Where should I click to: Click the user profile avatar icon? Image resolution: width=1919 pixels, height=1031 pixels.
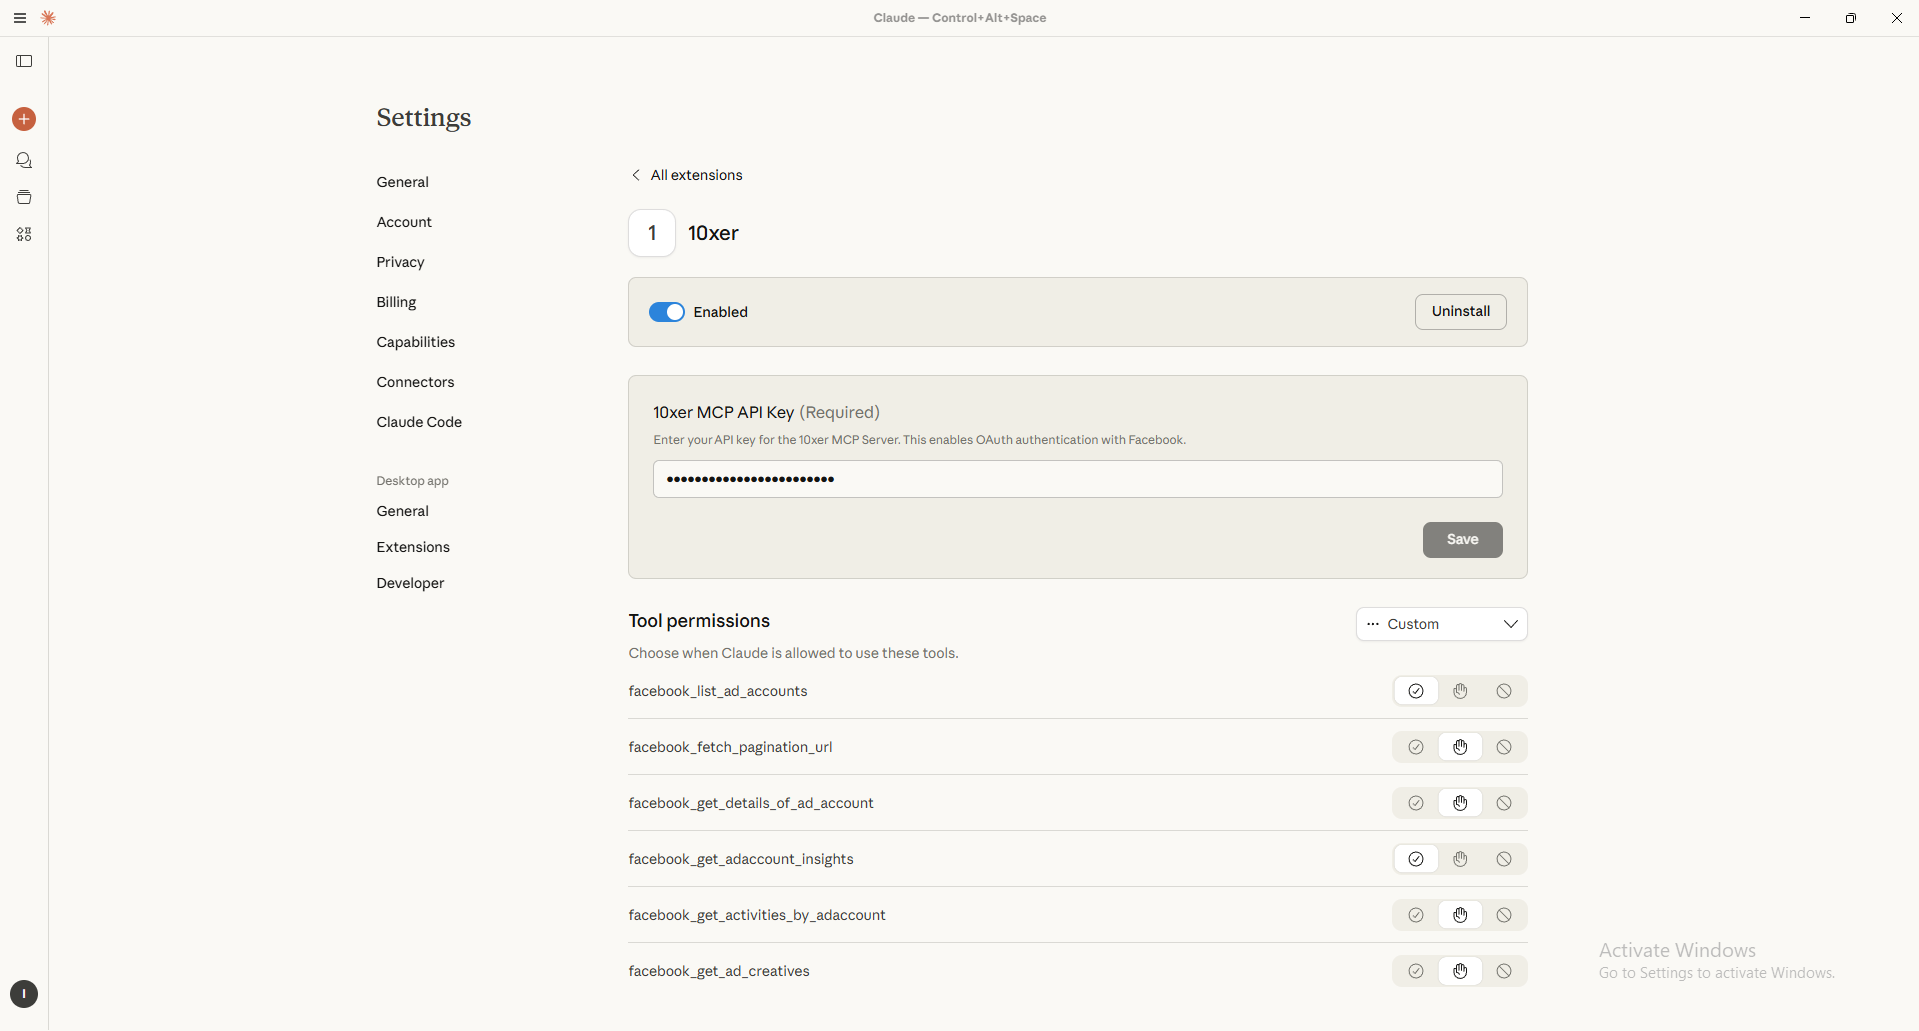24,994
